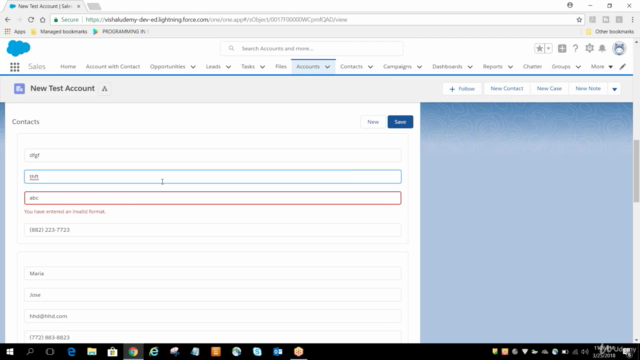Open the Favorites star icon

click(540, 48)
